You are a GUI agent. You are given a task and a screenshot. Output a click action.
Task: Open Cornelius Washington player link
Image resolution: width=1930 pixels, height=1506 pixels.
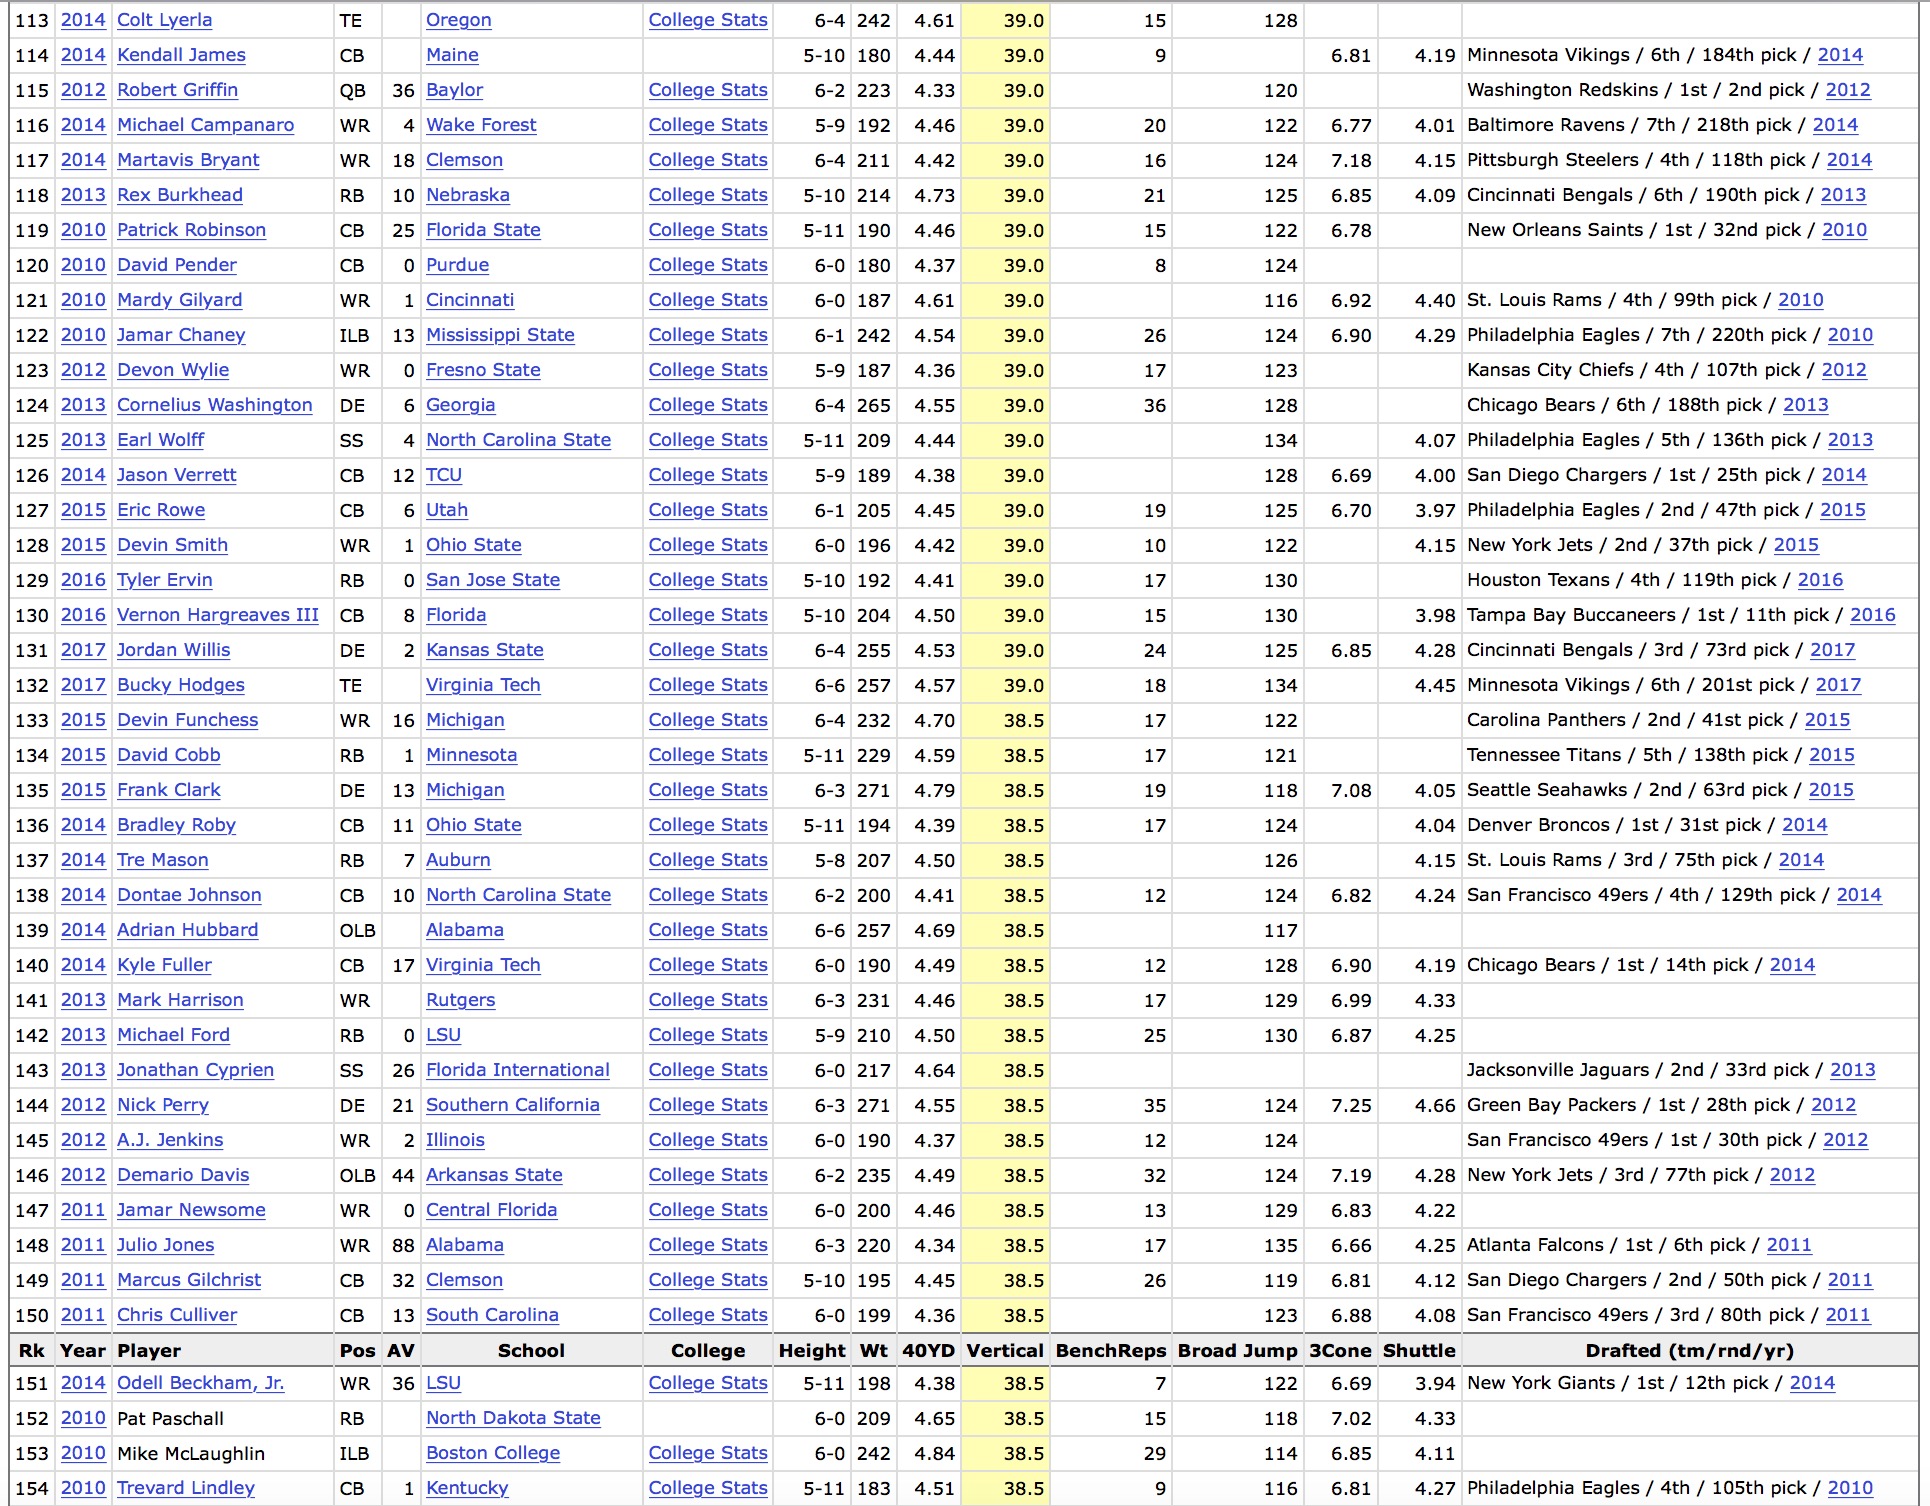214,405
